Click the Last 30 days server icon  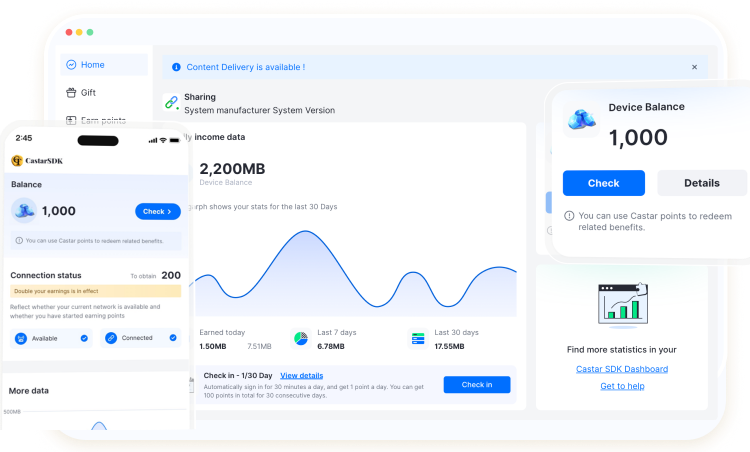click(x=418, y=339)
